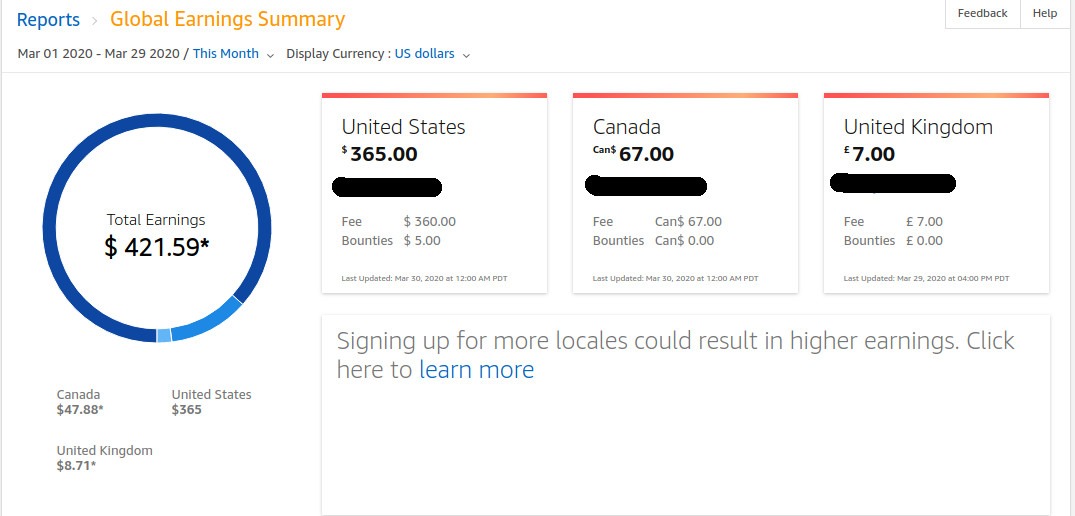Viewport: 1075px width, 516px height.
Task: Open the Help tab
Action: click(x=1045, y=14)
